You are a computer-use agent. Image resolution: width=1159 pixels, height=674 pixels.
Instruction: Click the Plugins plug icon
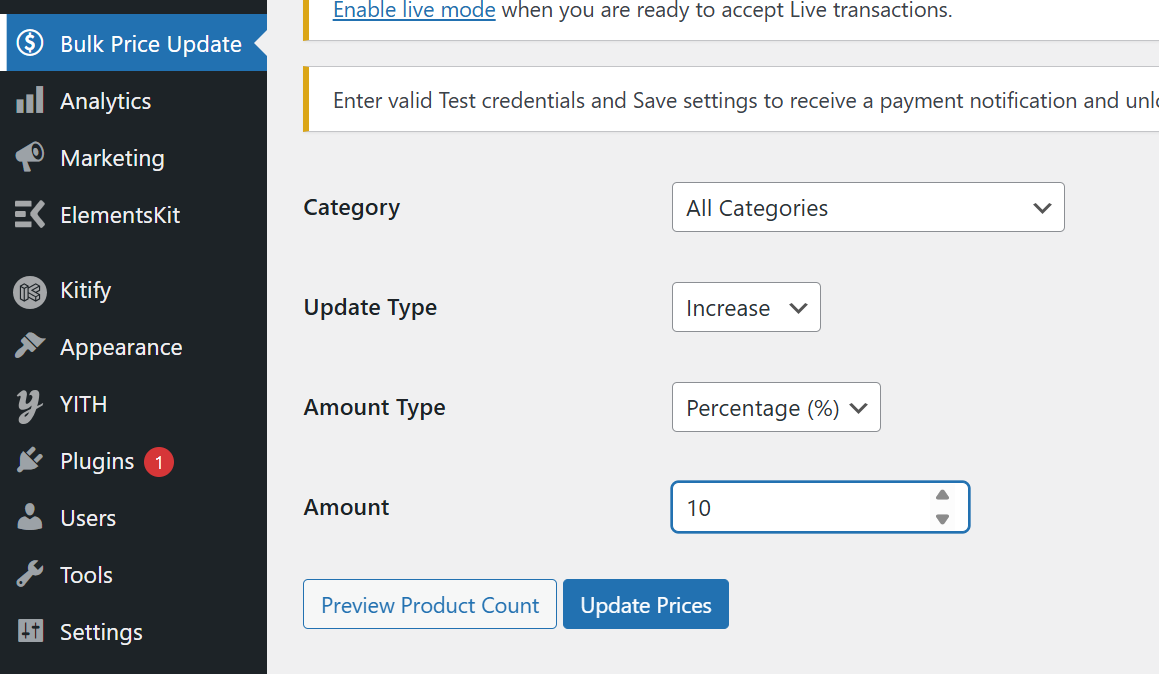pos(30,461)
